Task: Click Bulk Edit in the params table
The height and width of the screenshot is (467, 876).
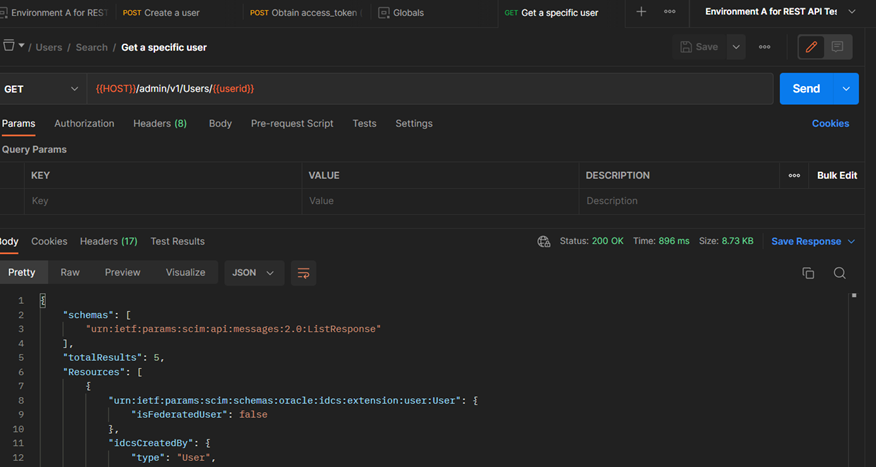Action: click(837, 175)
